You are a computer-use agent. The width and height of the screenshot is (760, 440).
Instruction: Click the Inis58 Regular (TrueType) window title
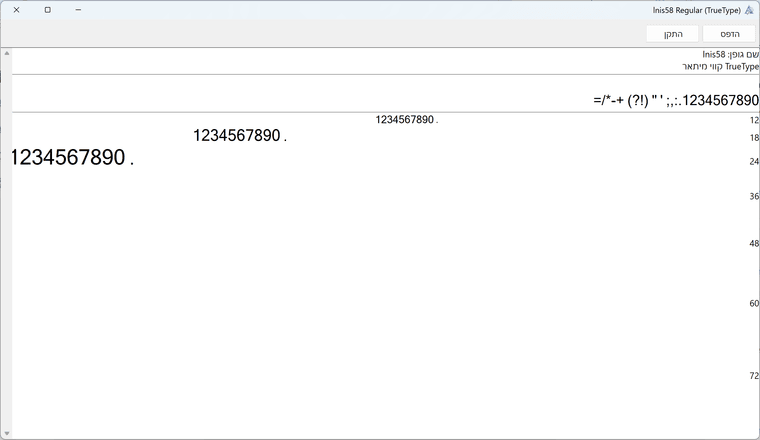(x=696, y=10)
